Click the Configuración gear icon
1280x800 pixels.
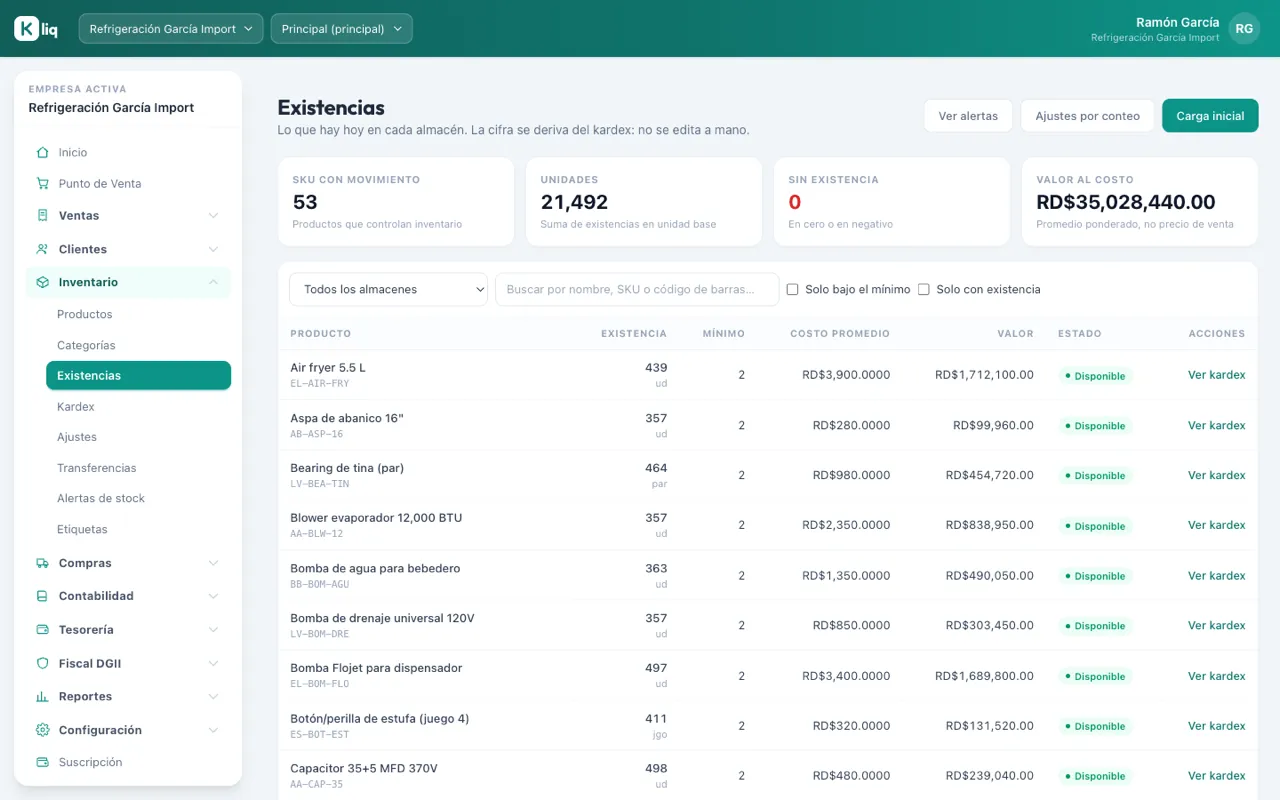pyautogui.click(x=42, y=730)
